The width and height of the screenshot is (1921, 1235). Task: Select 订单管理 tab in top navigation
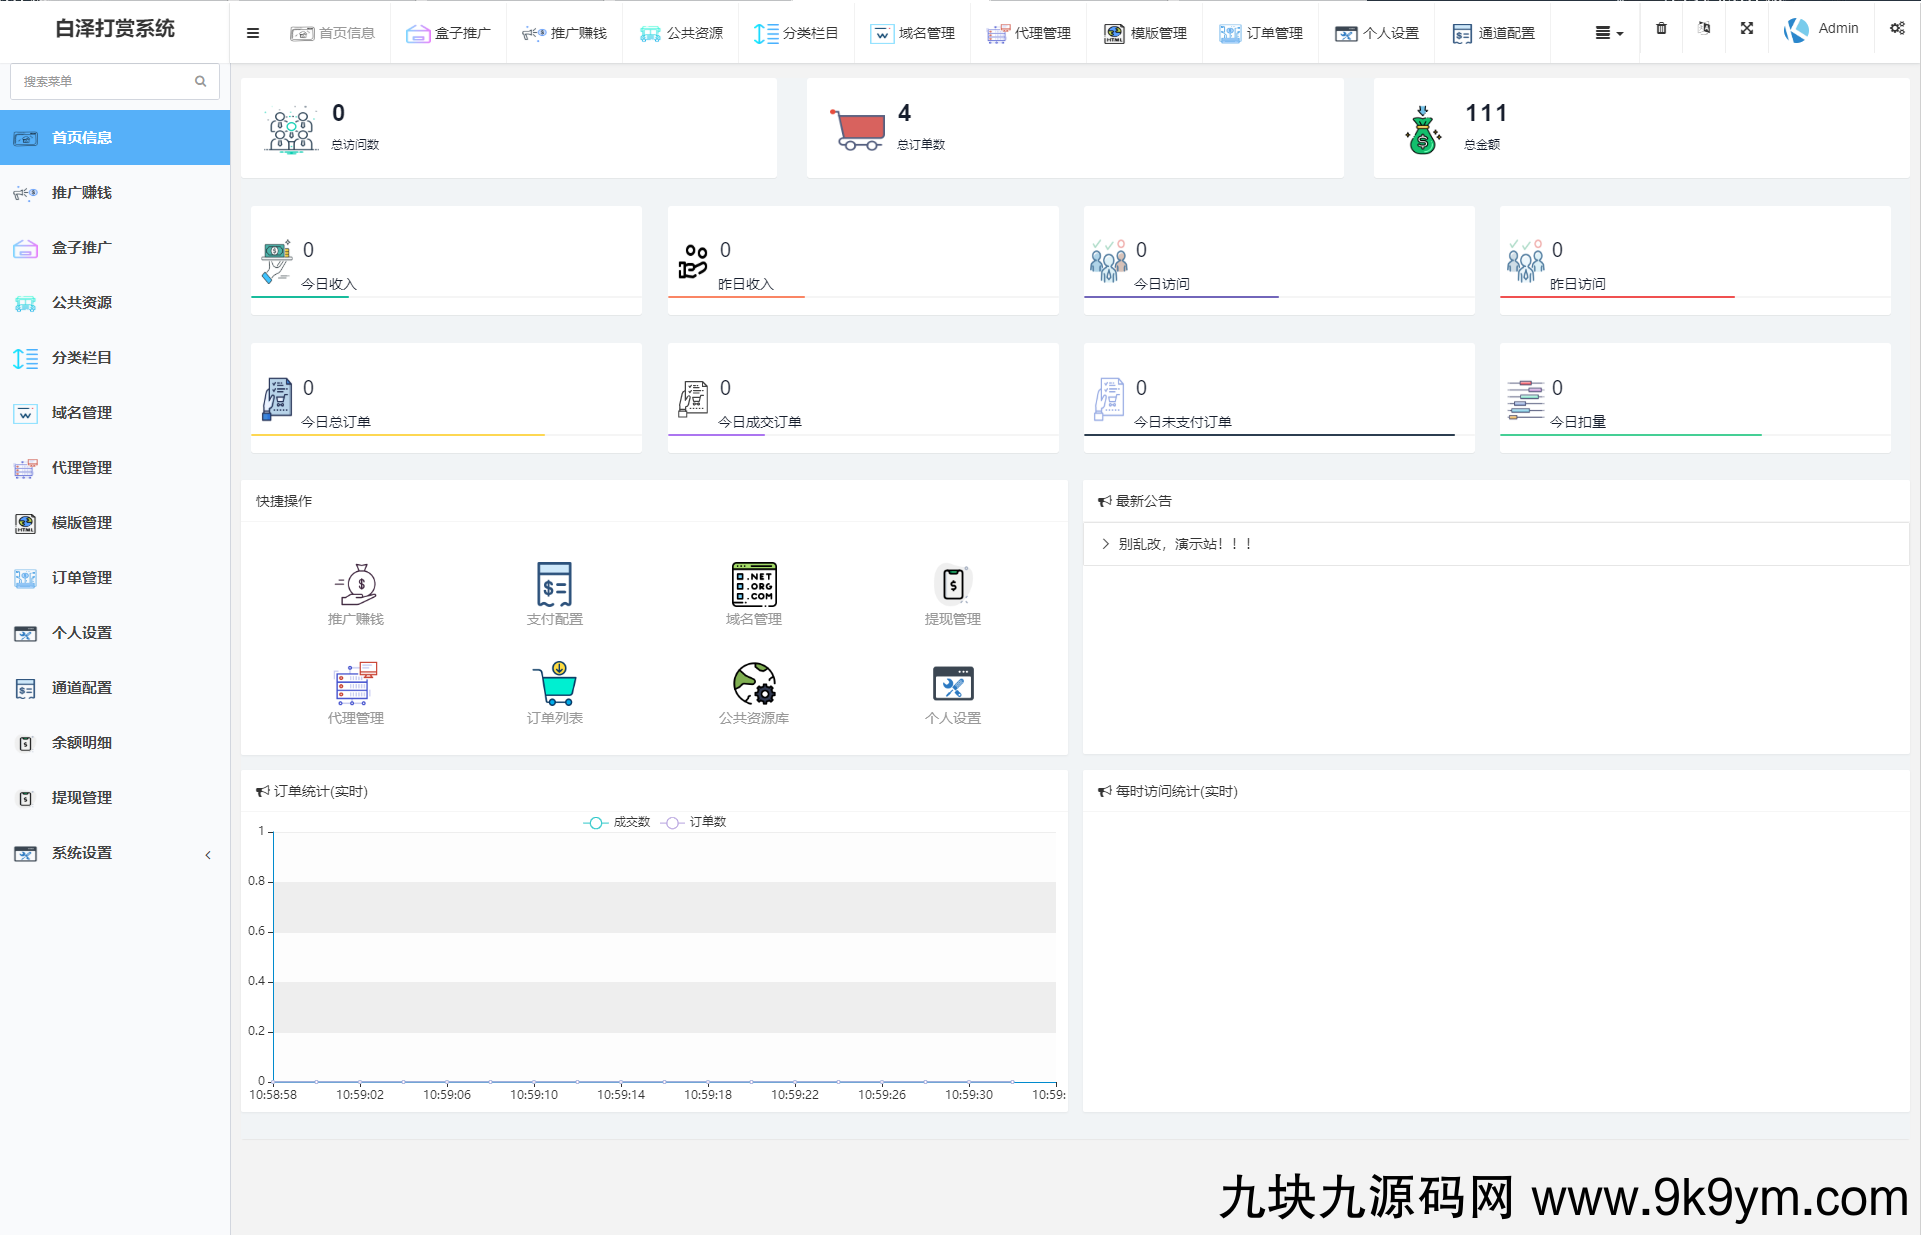point(1261,33)
